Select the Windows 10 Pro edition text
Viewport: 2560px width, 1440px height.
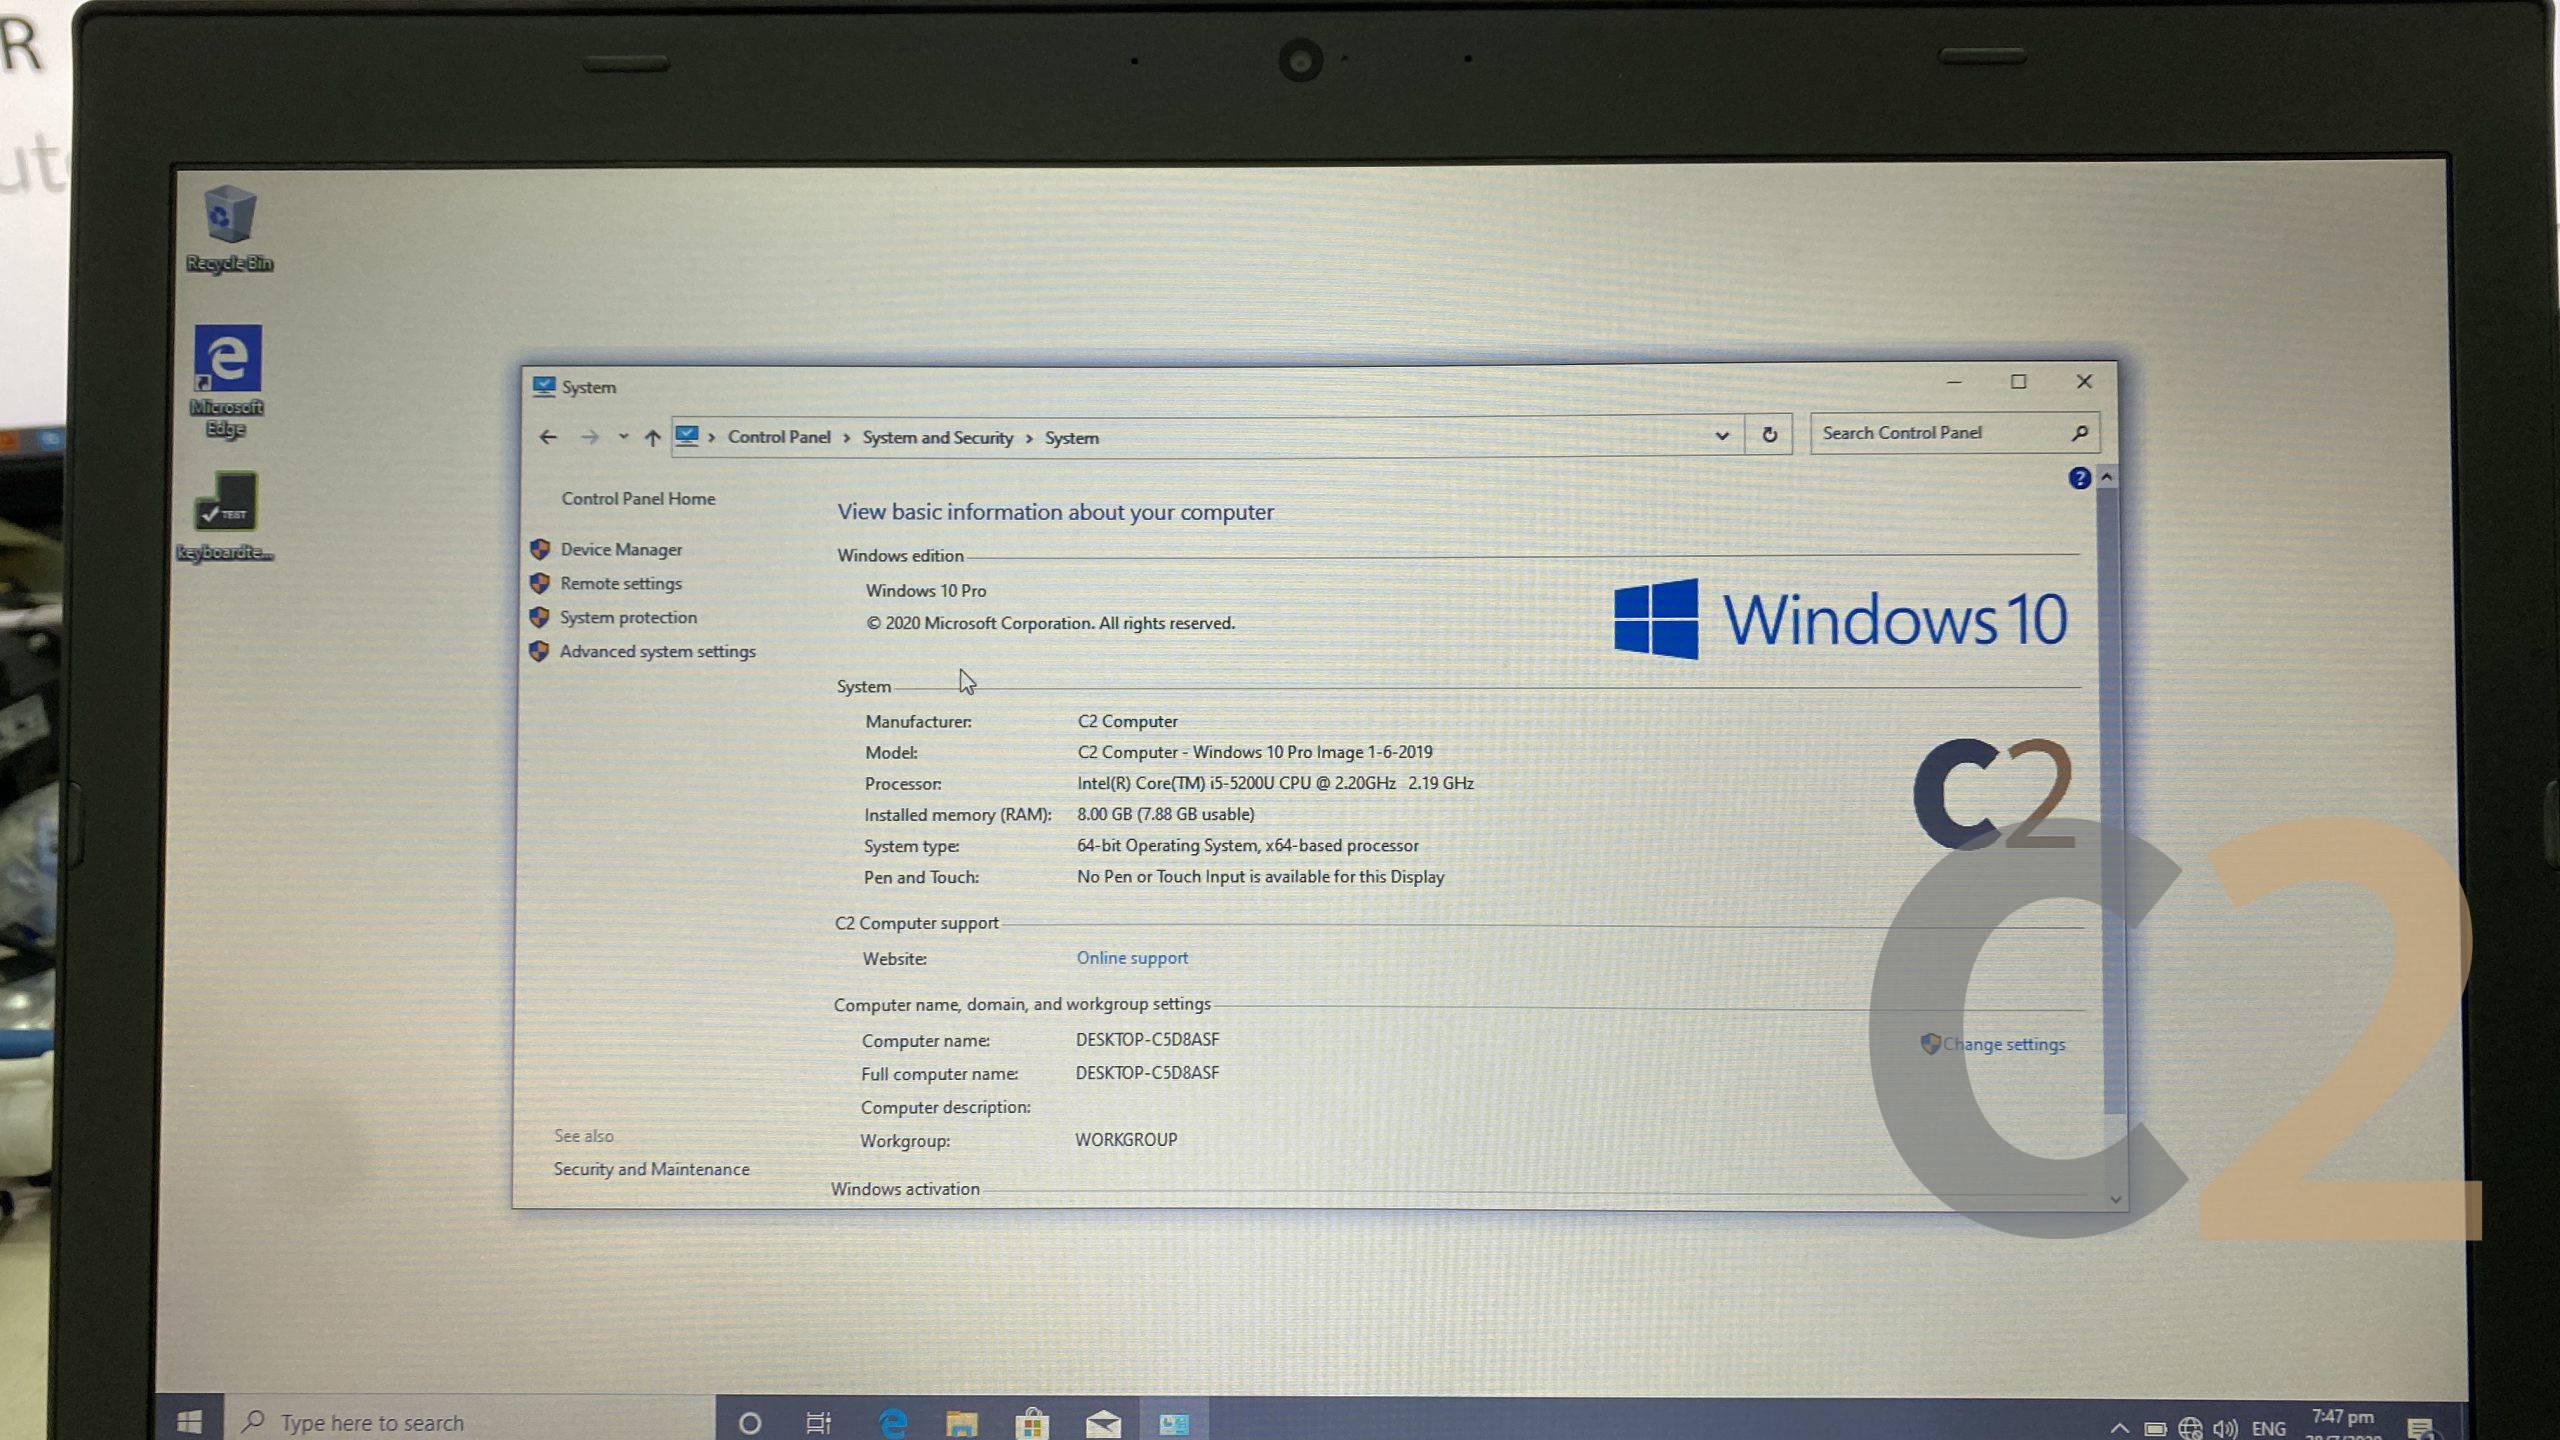click(x=925, y=590)
